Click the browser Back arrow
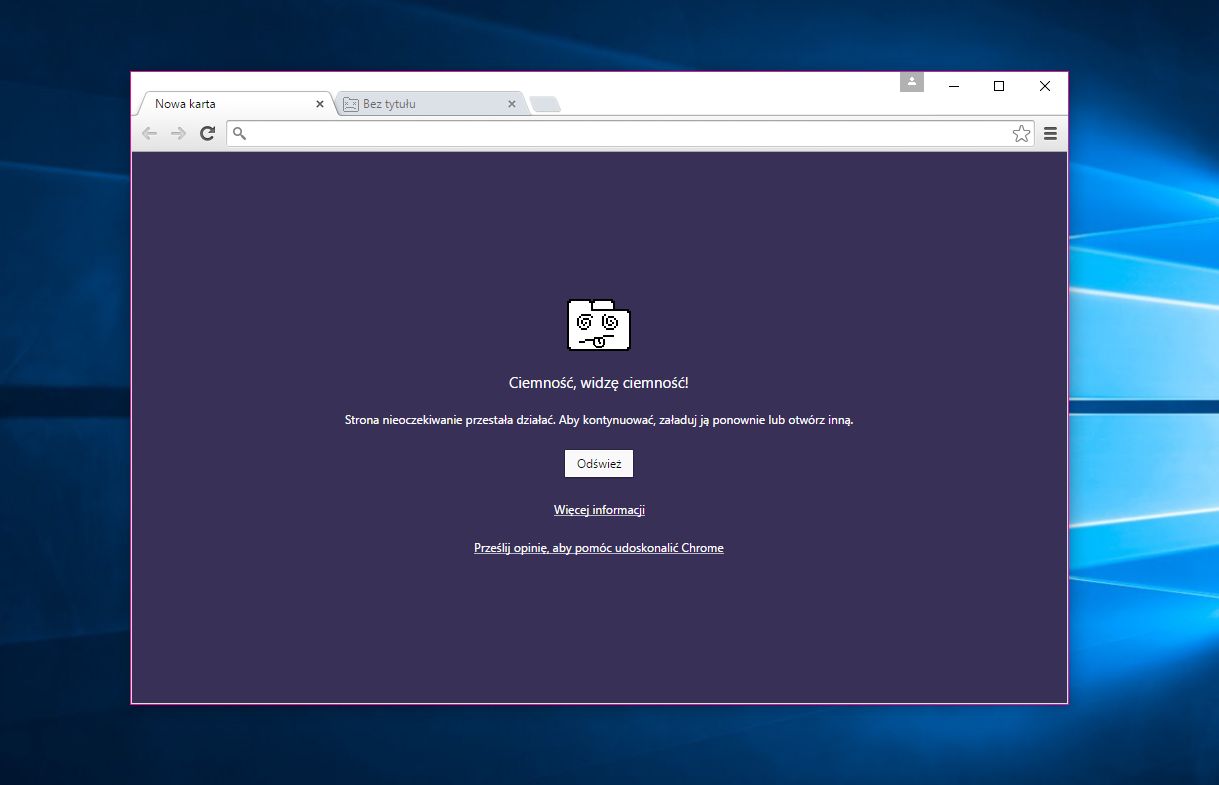The width and height of the screenshot is (1219, 785). (149, 133)
